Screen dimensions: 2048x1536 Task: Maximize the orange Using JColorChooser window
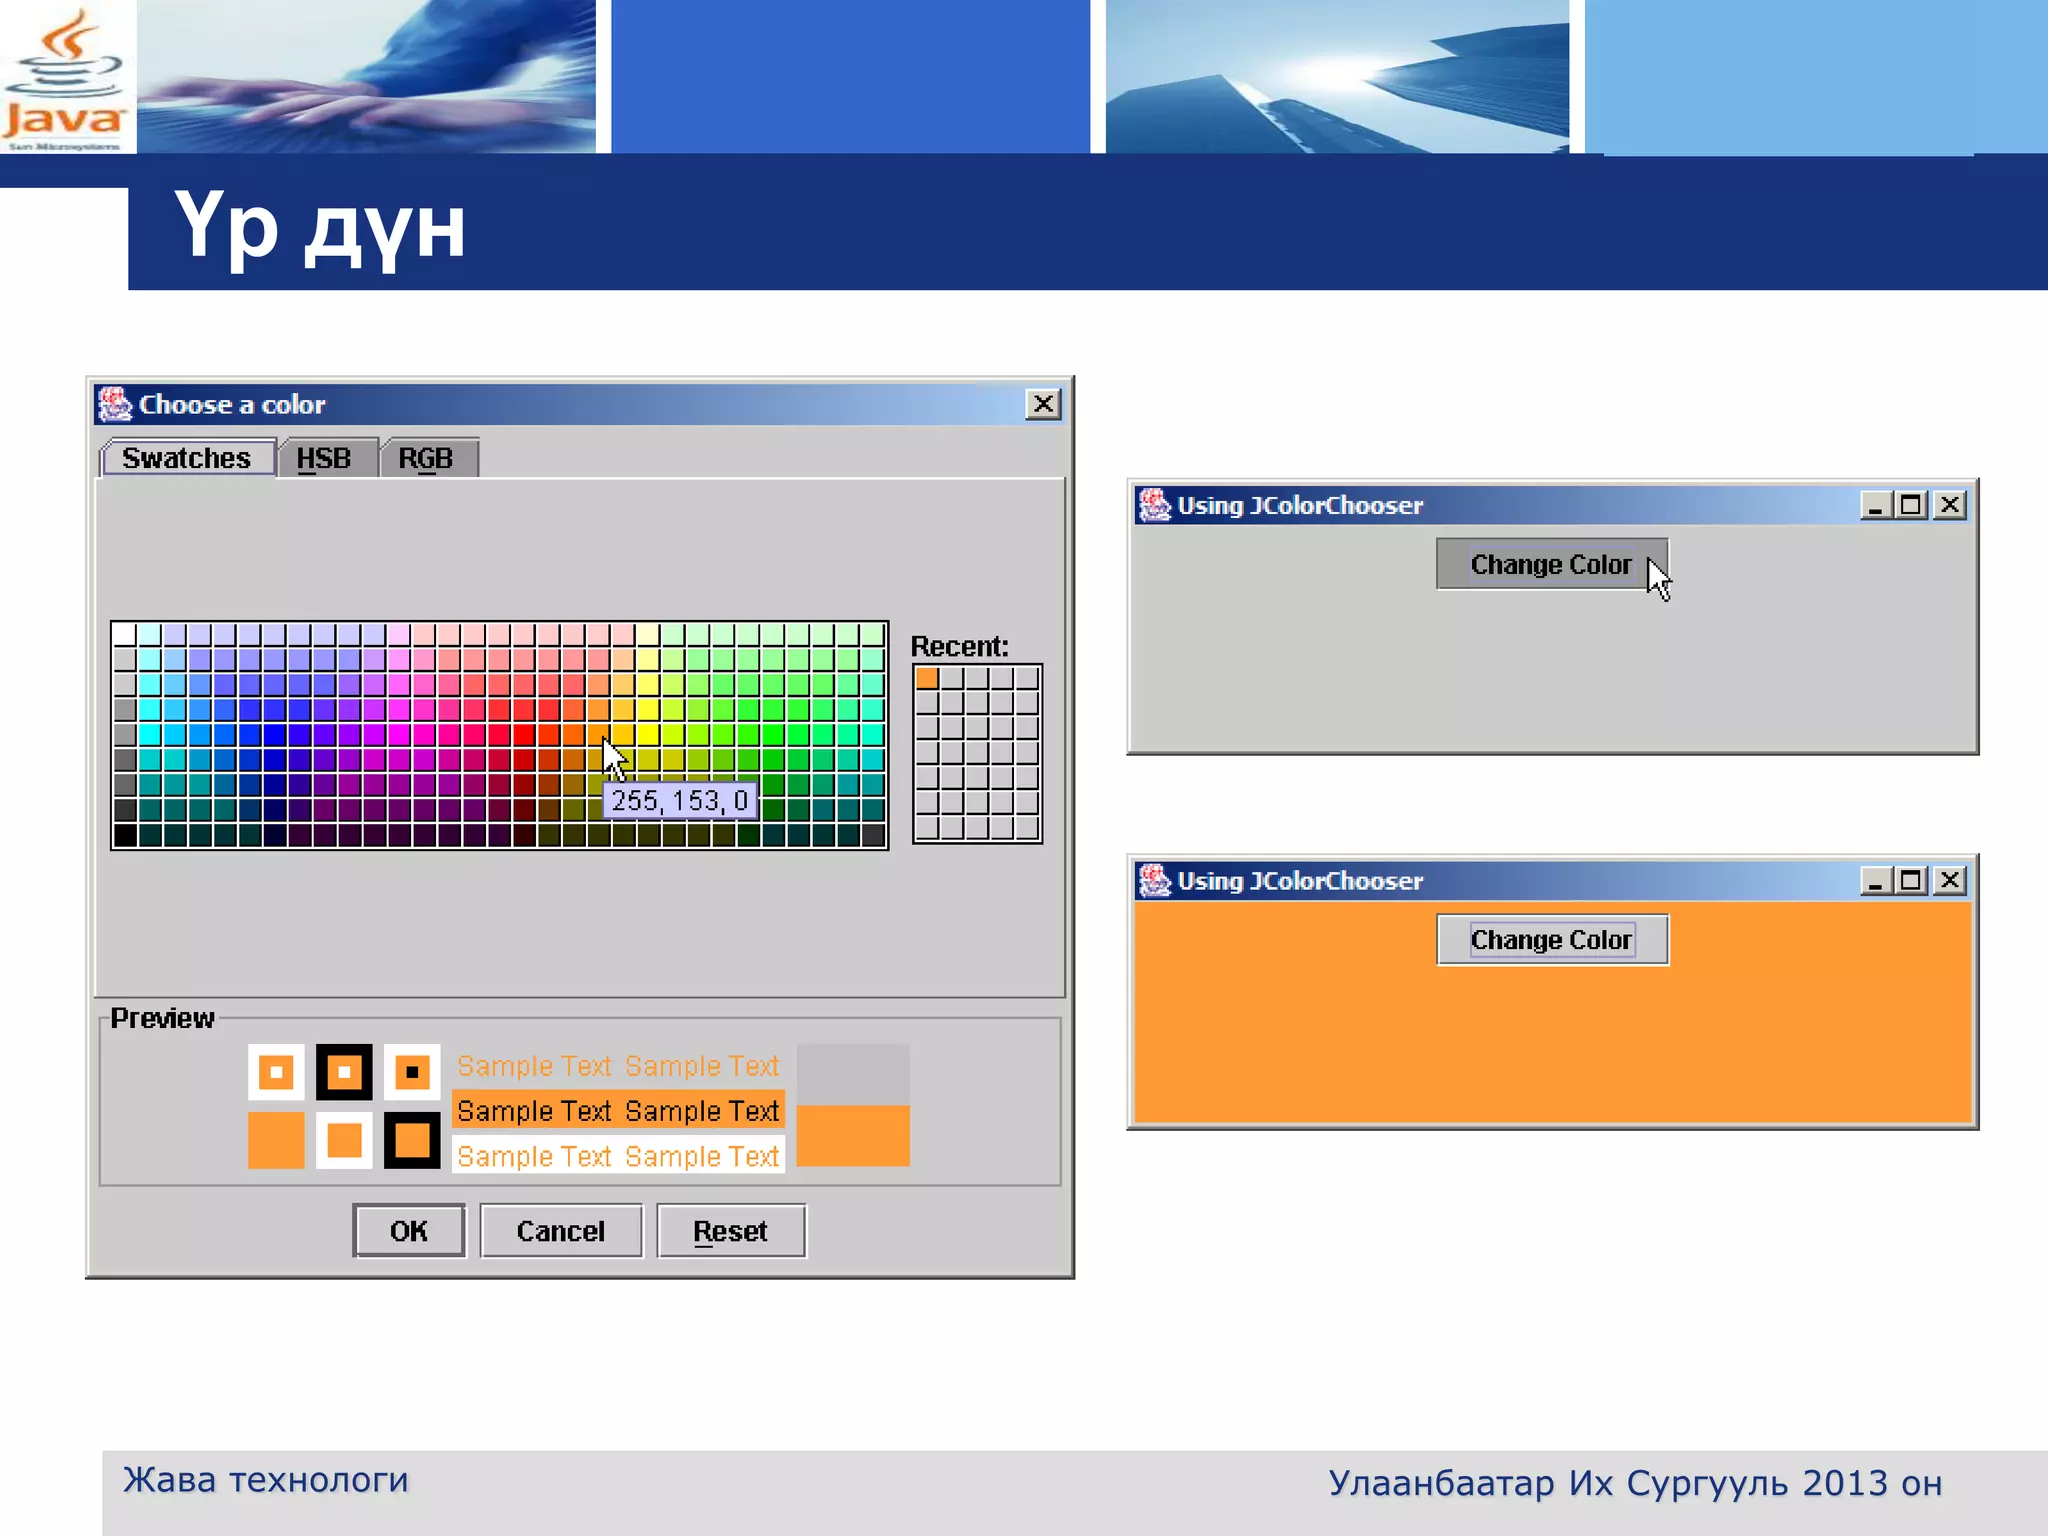coord(1911,880)
